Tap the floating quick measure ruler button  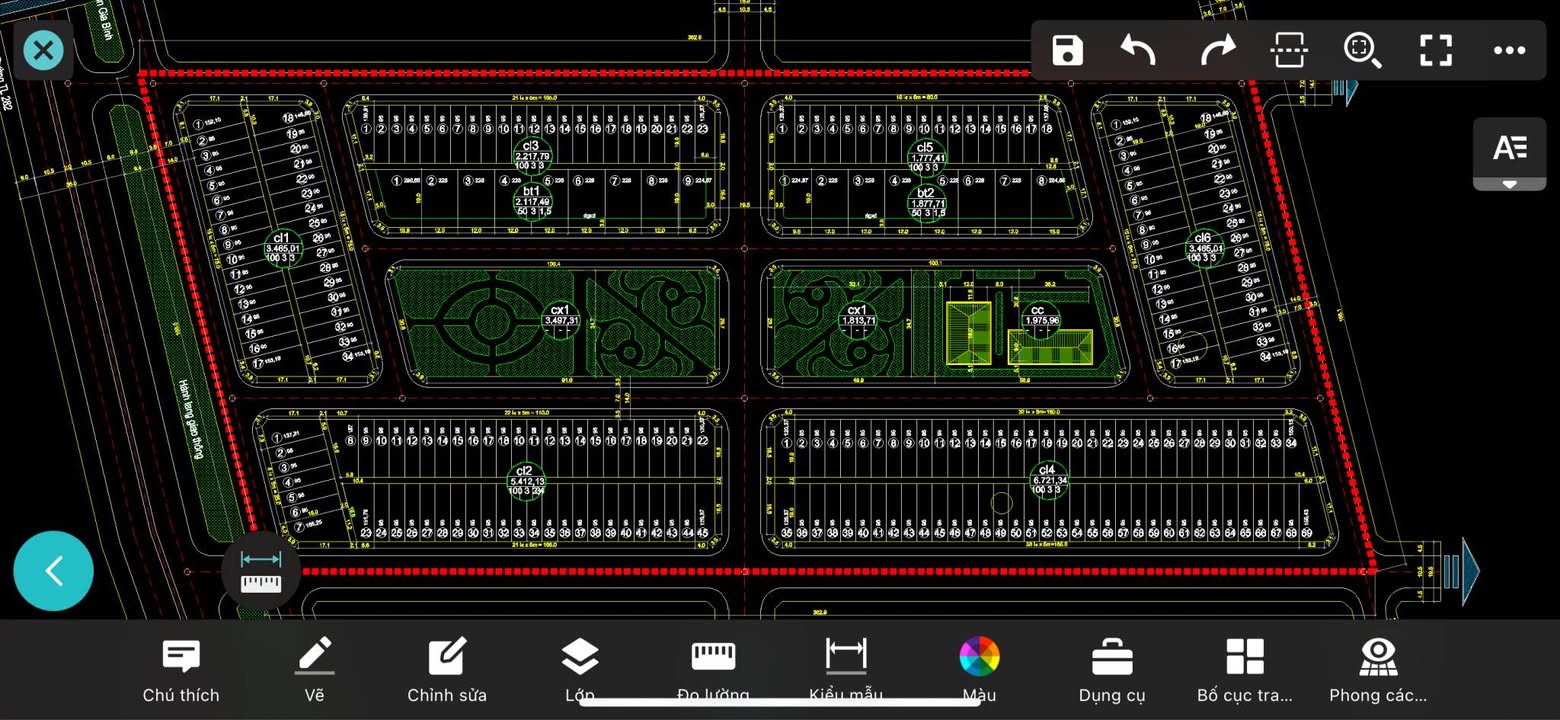261,571
